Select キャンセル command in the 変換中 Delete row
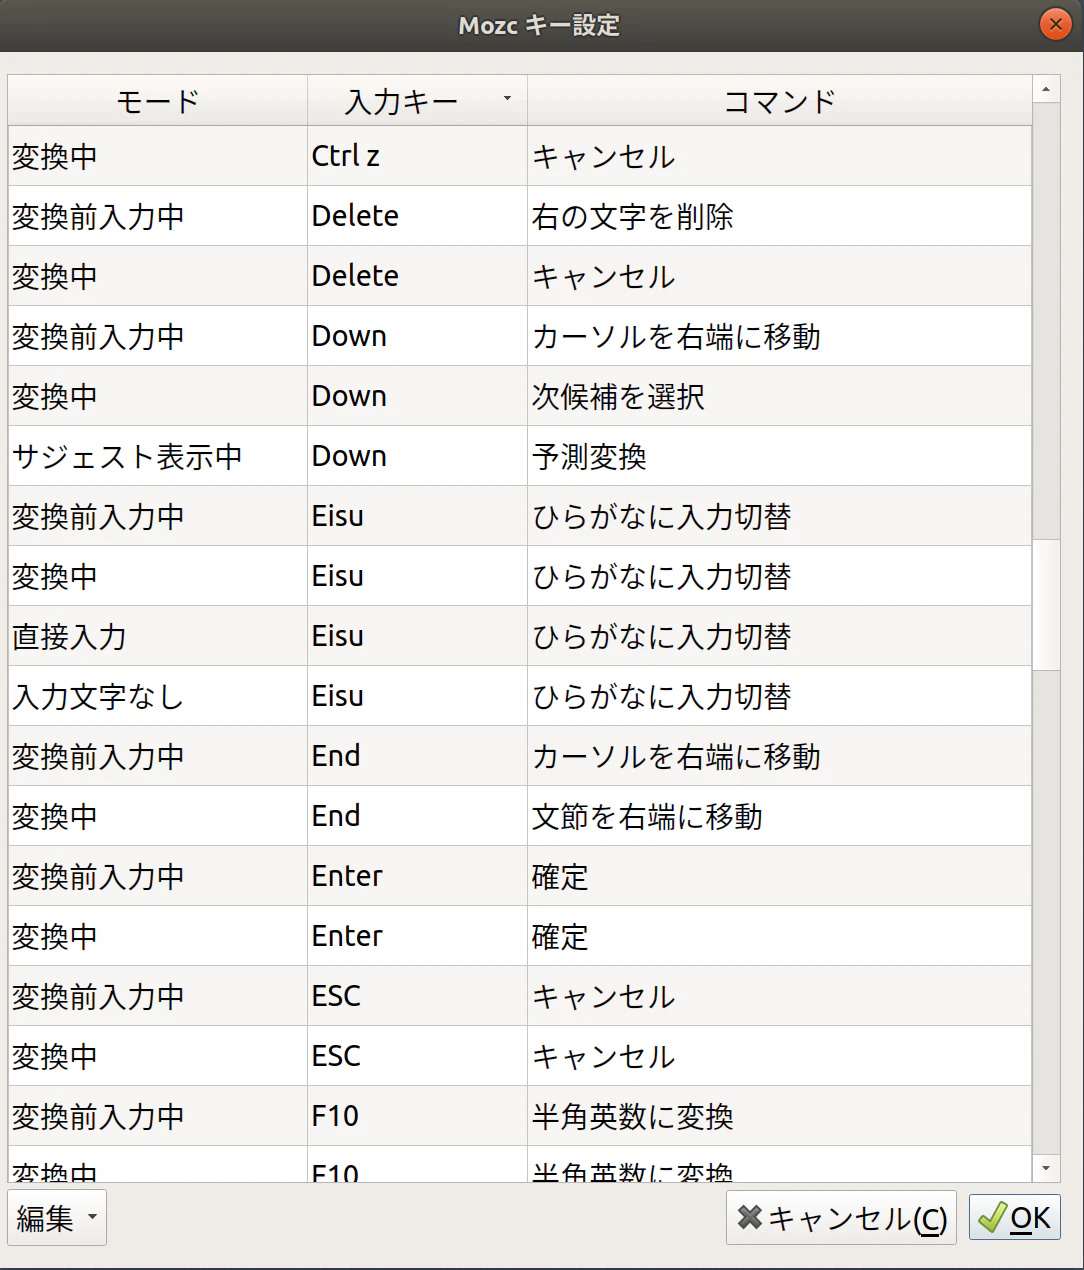 [x=779, y=276]
